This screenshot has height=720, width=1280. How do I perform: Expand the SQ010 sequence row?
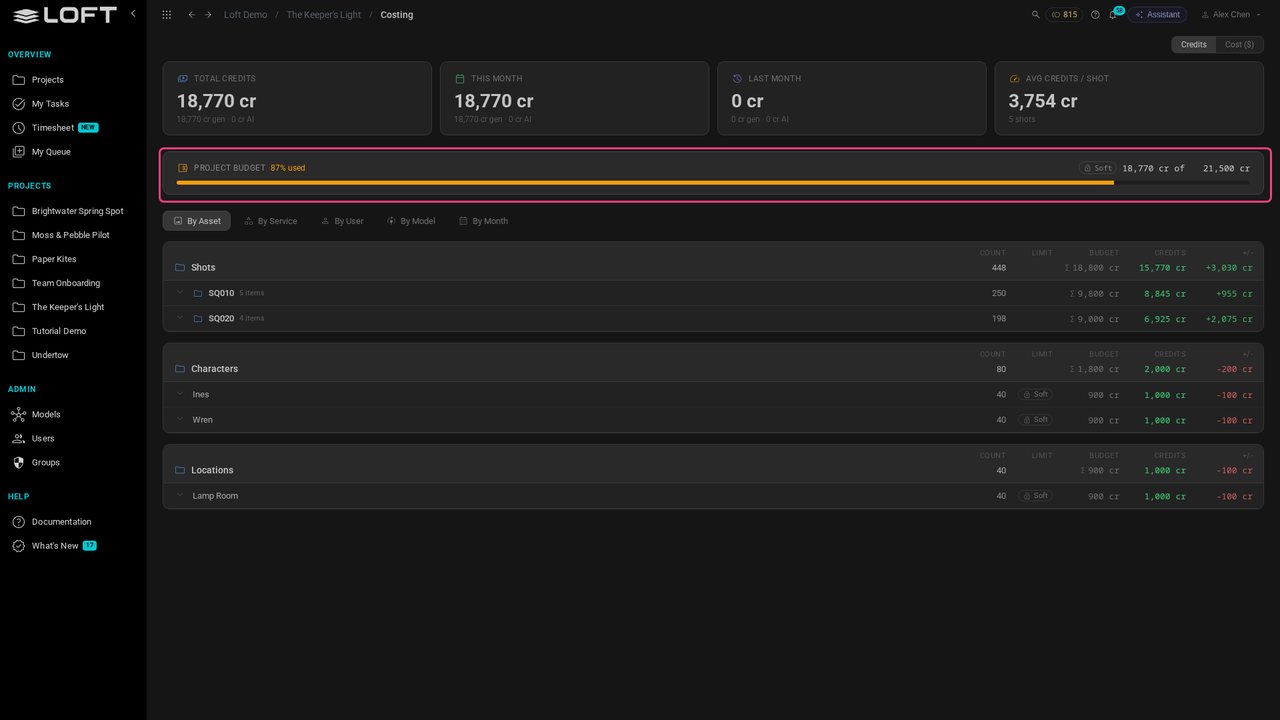click(x=180, y=293)
